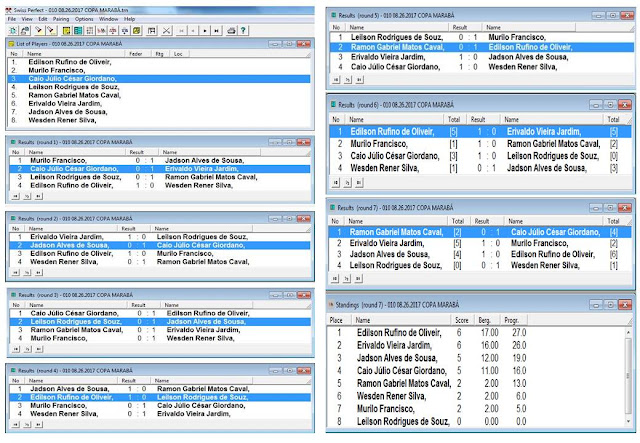Select round 3 pairing Murilo Francisco vs Wesden

pyautogui.click(x=160, y=338)
